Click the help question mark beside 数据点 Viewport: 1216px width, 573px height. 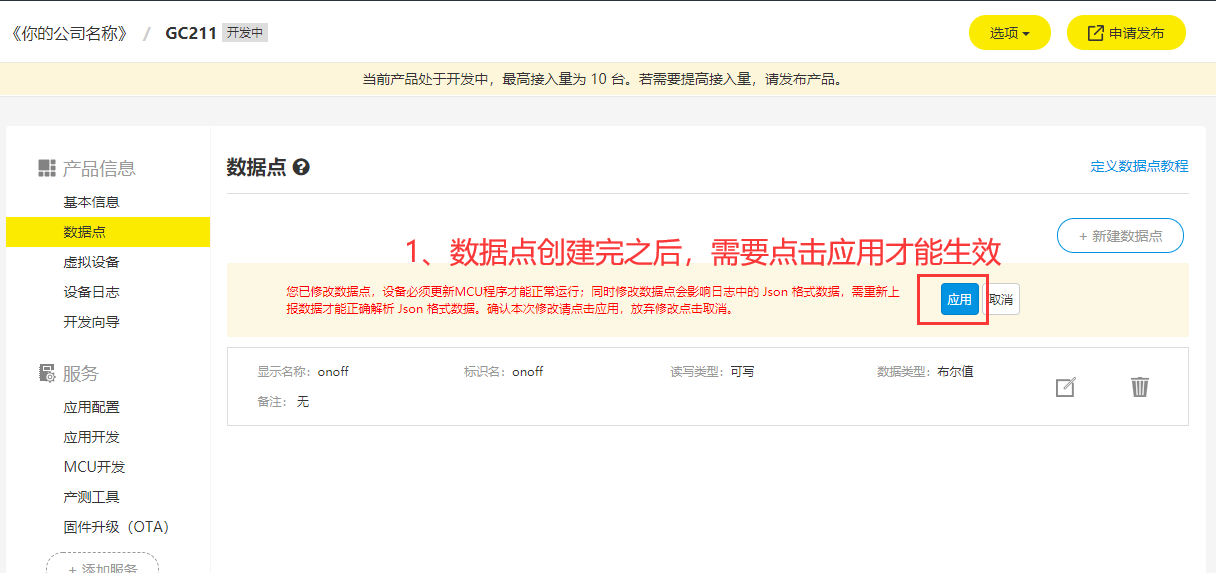(301, 168)
